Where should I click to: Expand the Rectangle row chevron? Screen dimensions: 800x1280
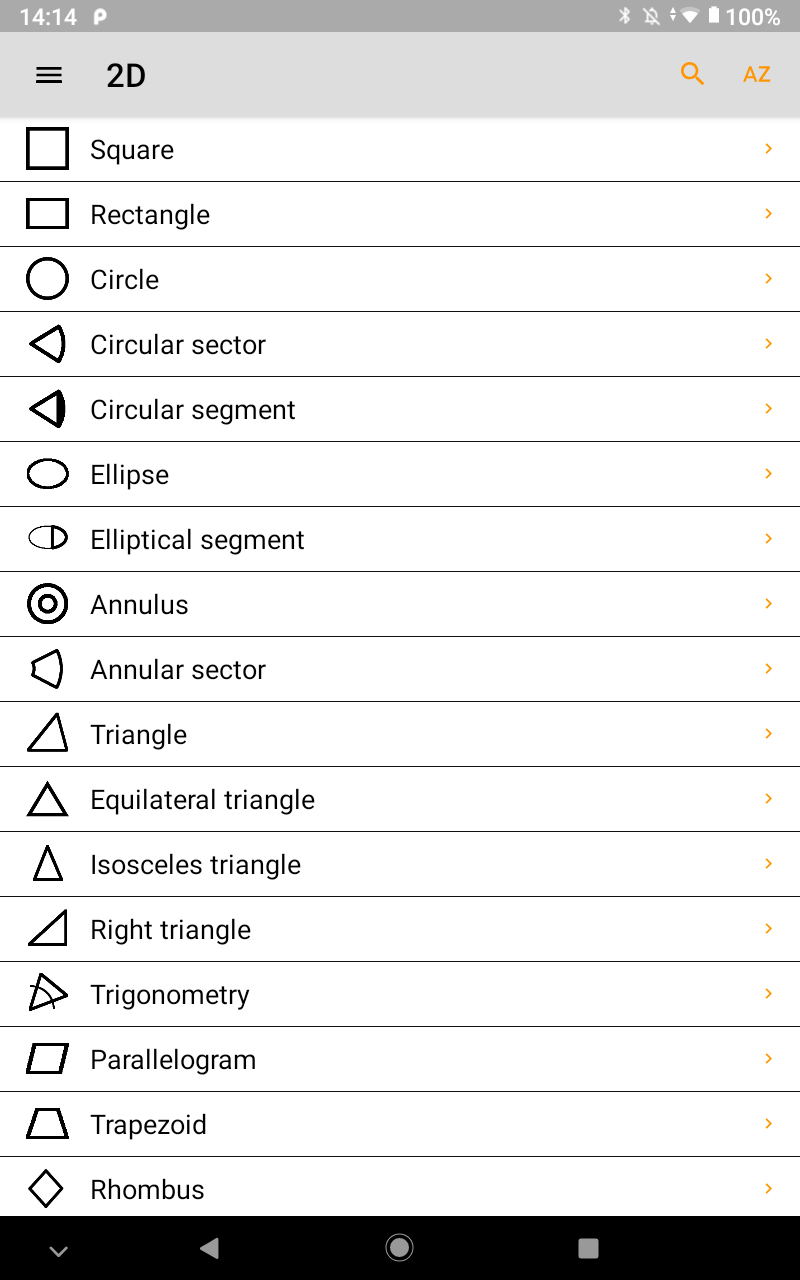(768, 214)
